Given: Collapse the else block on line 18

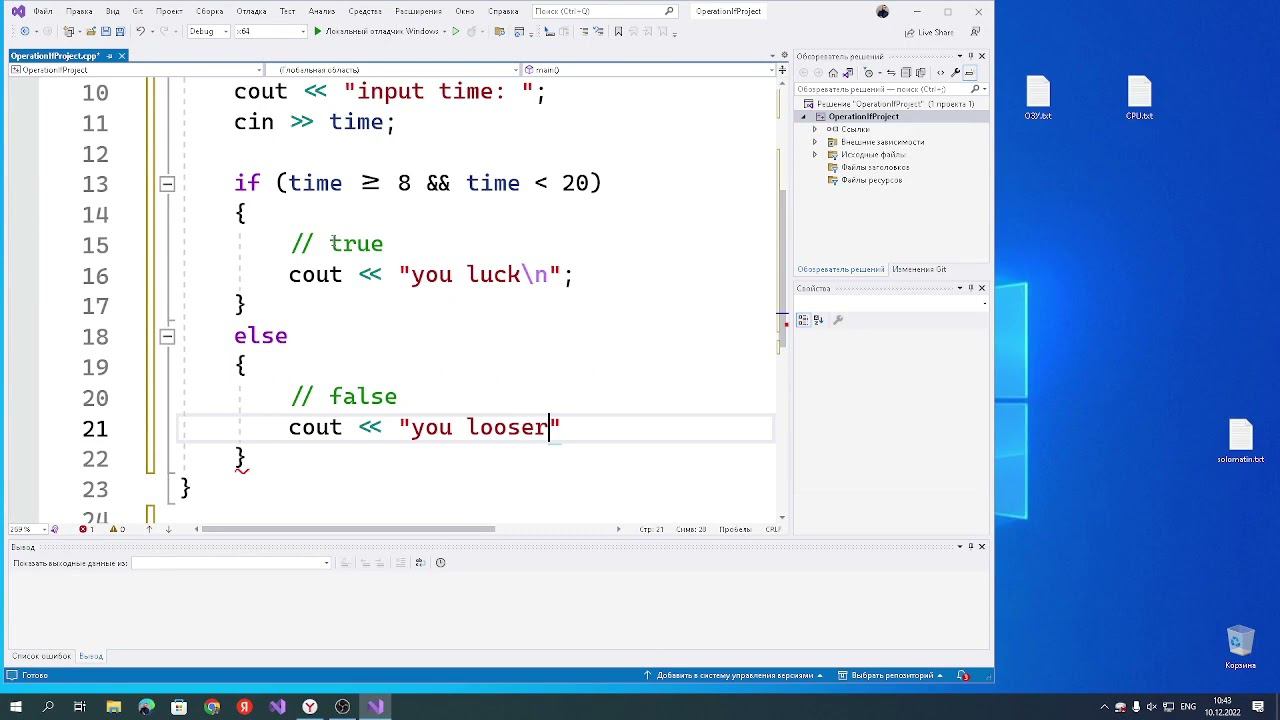Looking at the screenshot, I should (167, 337).
